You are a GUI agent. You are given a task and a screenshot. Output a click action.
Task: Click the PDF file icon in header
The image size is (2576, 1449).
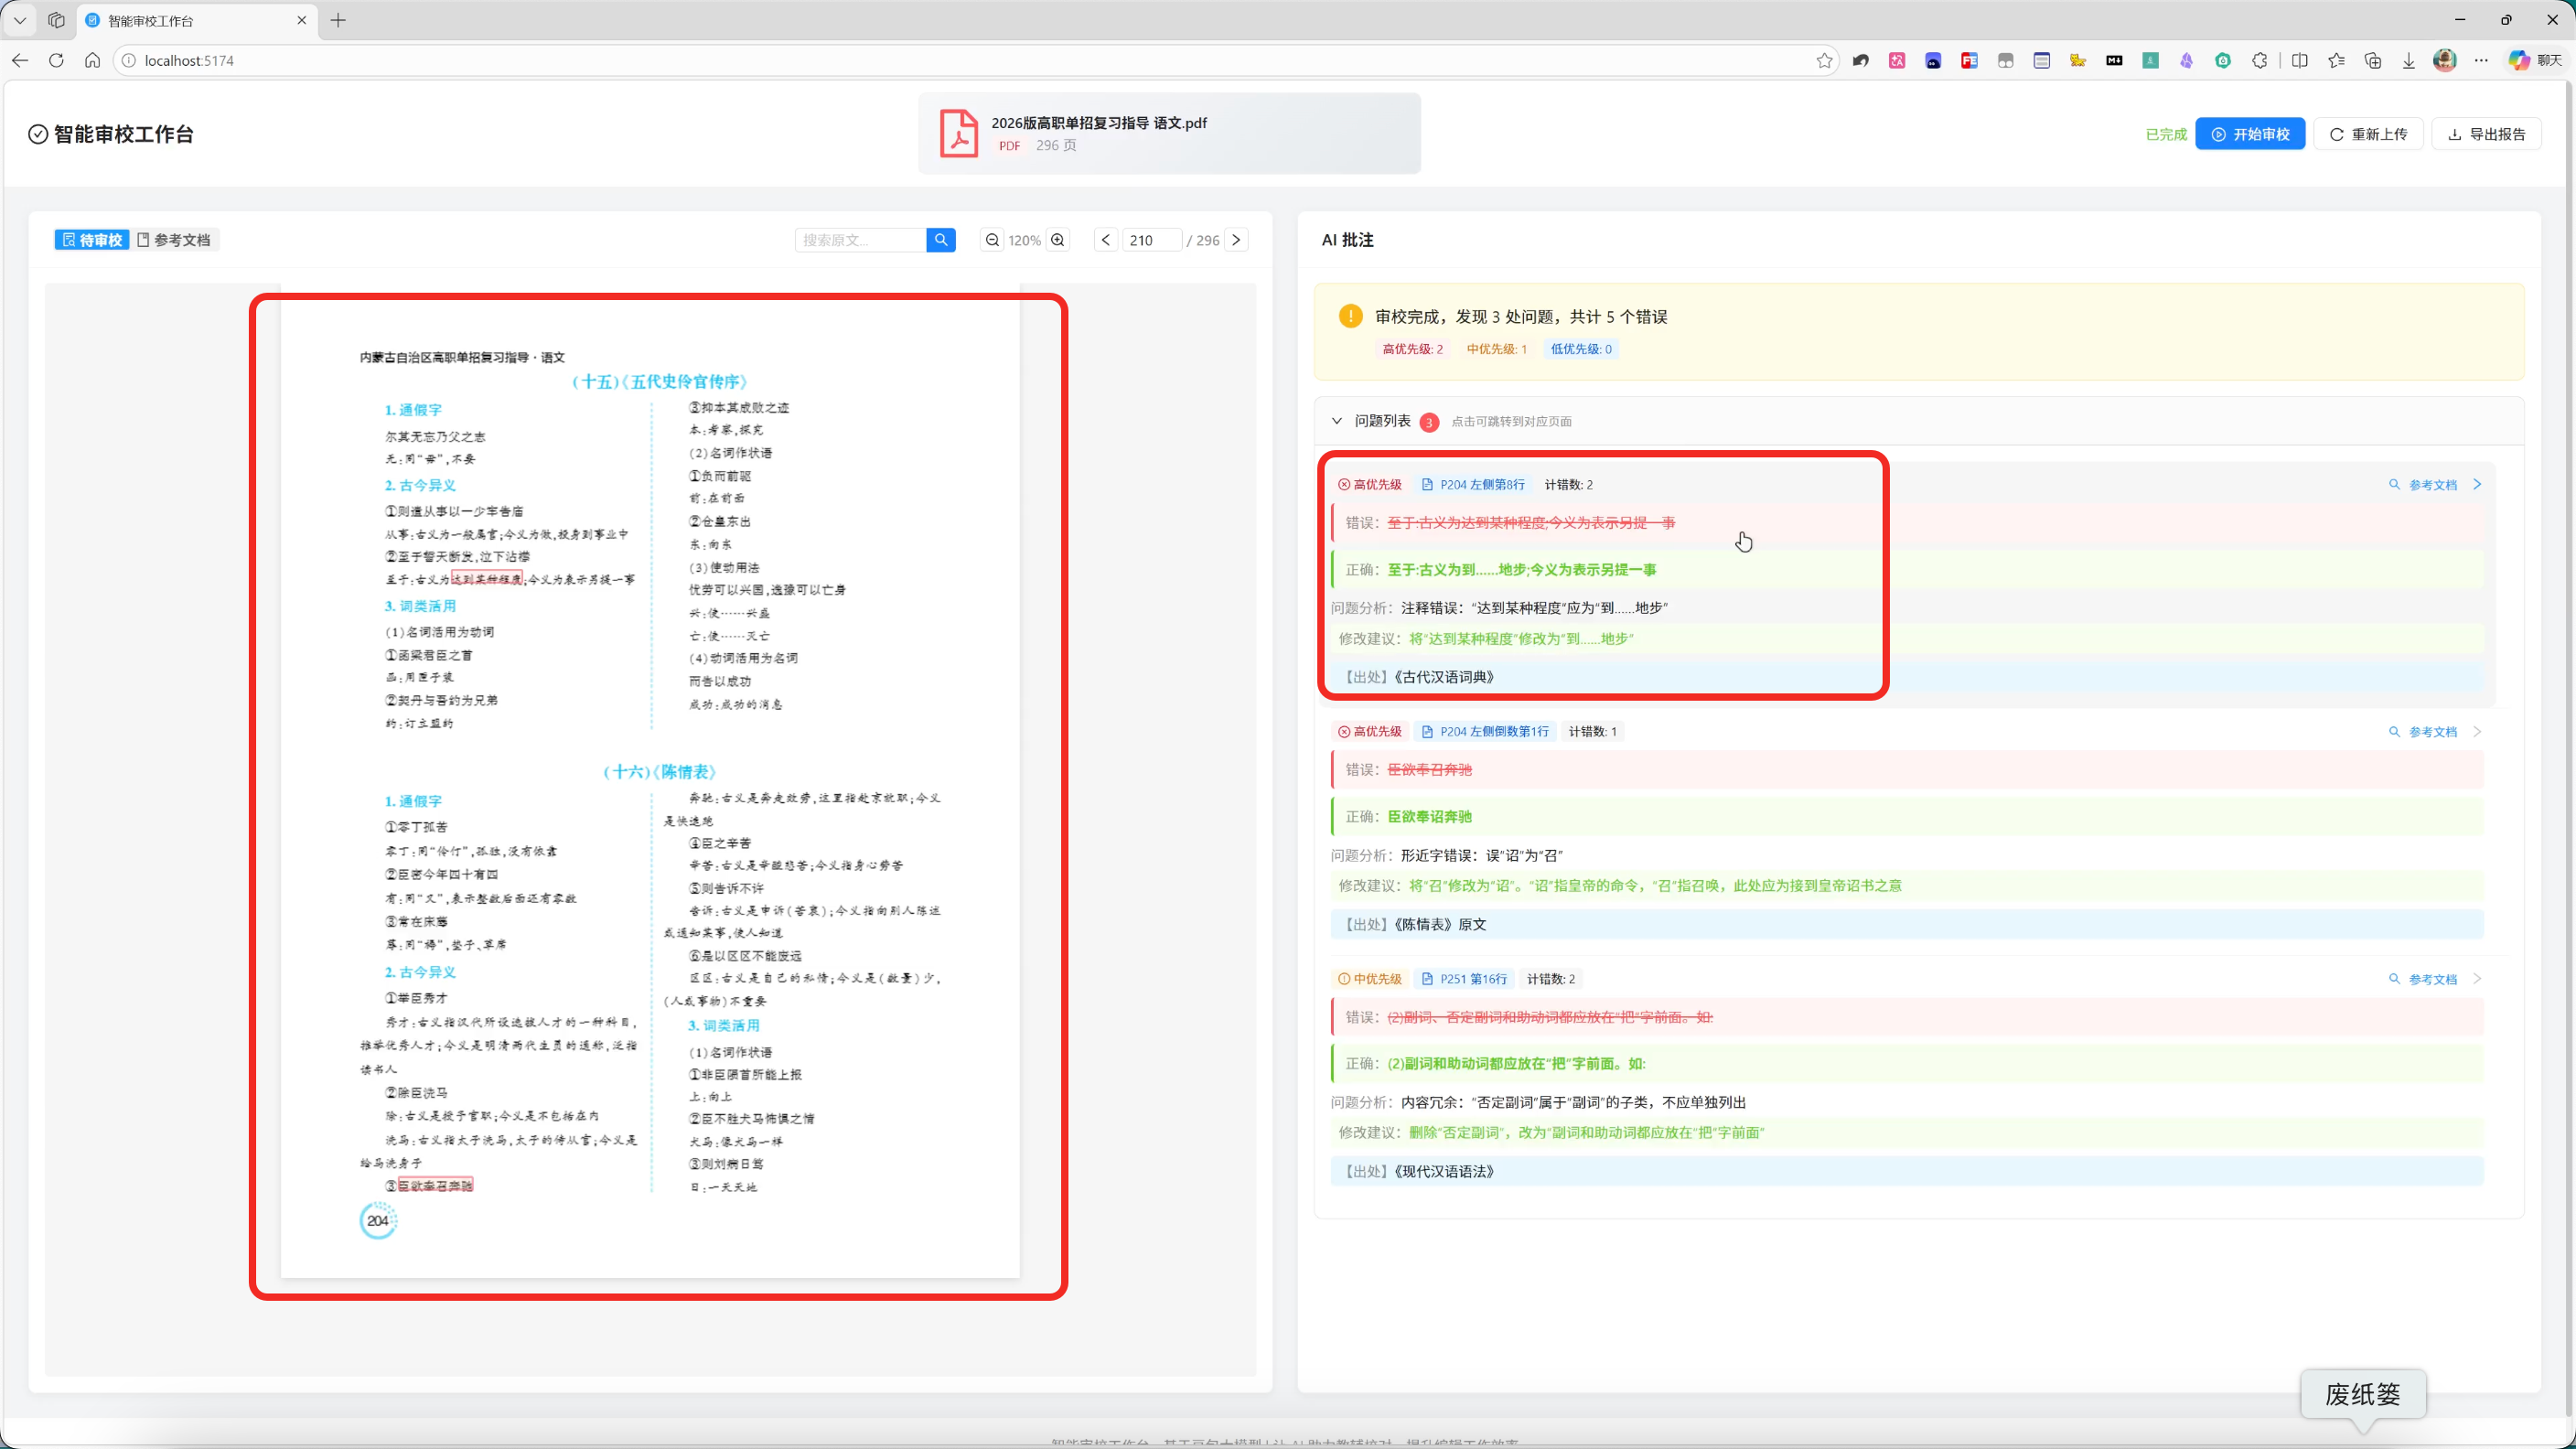click(958, 133)
